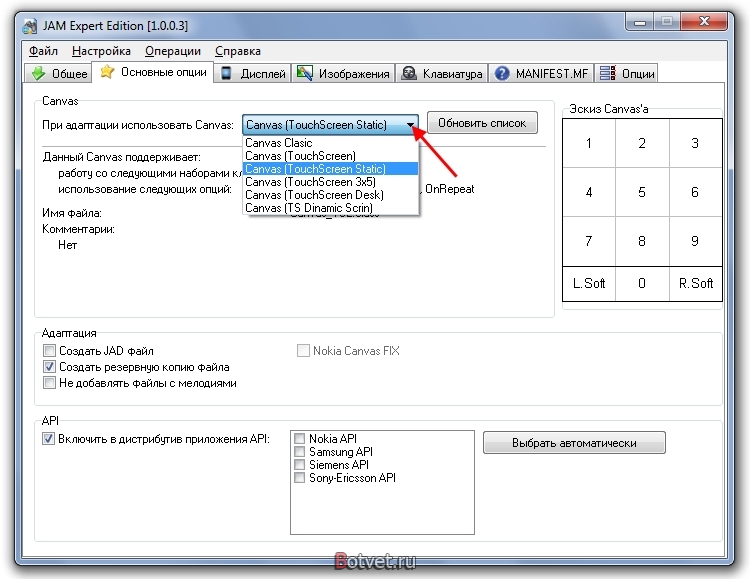Viewport: 750px width, 579px height.
Task: Click the question mark icon on MANIFEST.MF tab
Action: pos(502,73)
